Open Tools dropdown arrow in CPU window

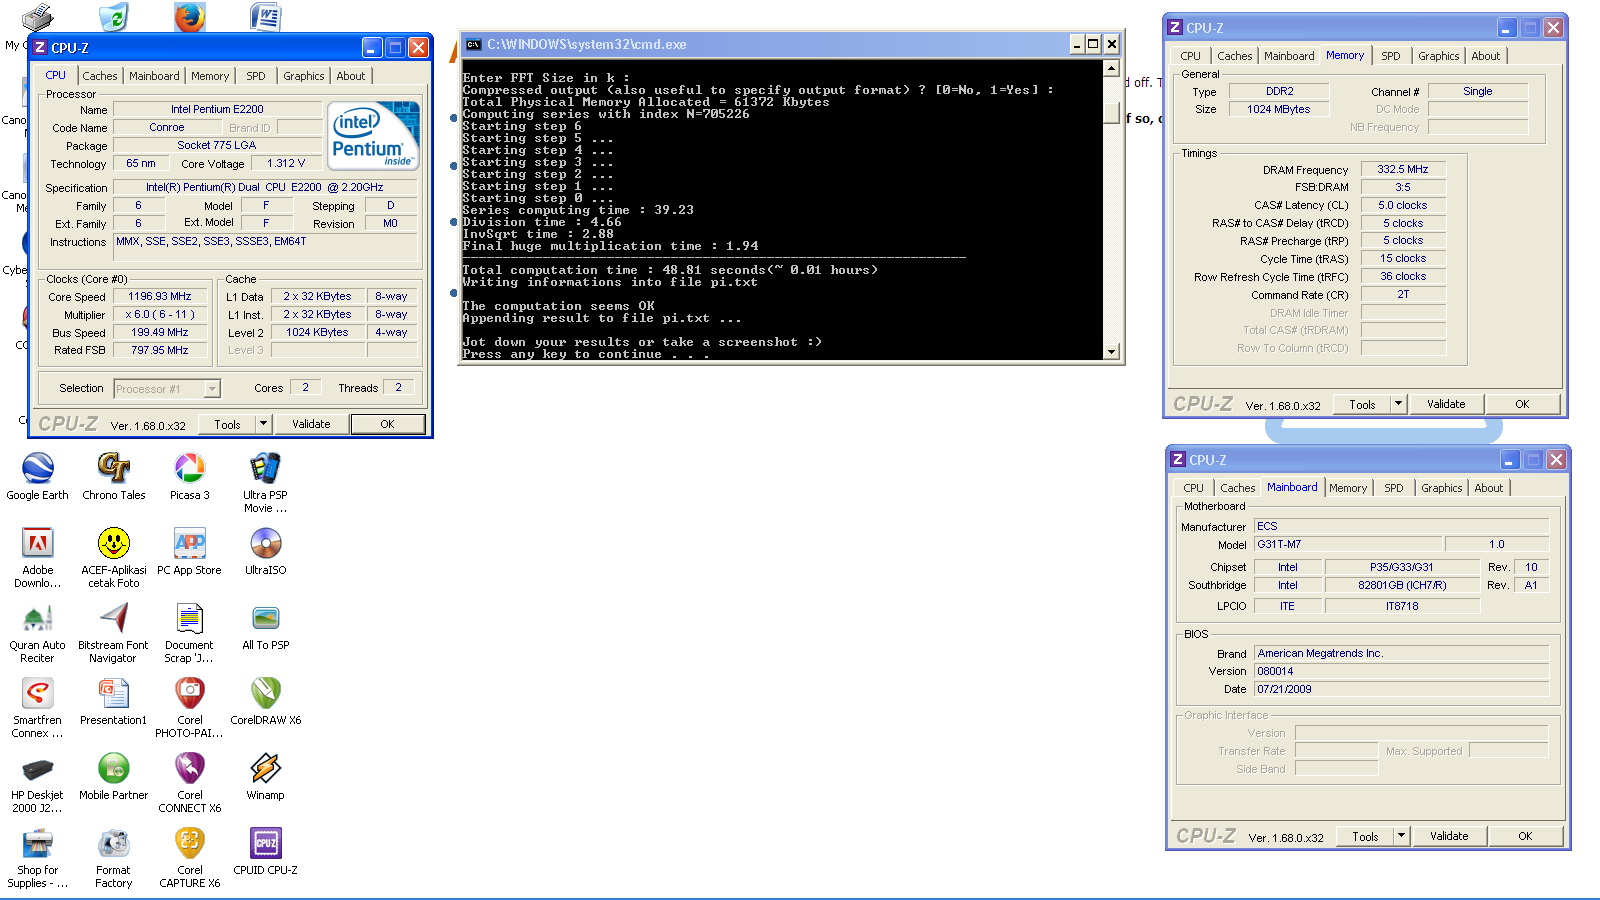[264, 424]
